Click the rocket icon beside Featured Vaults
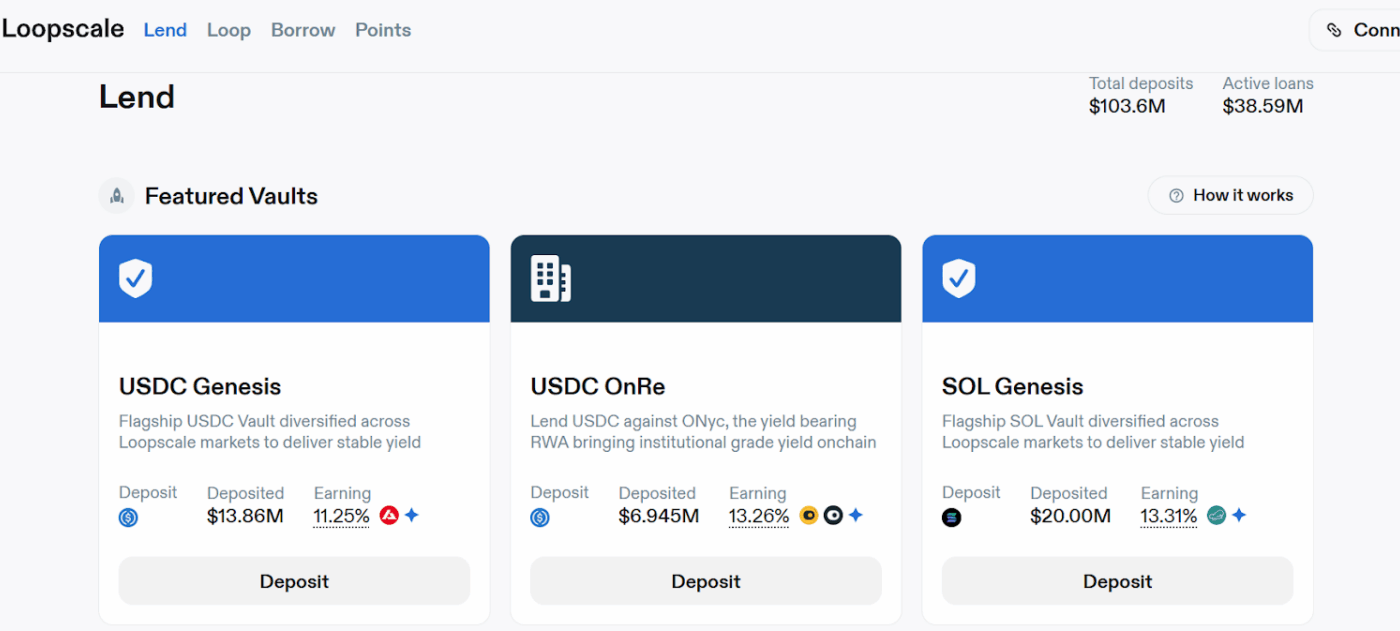The height and width of the screenshot is (631, 1400). (117, 196)
